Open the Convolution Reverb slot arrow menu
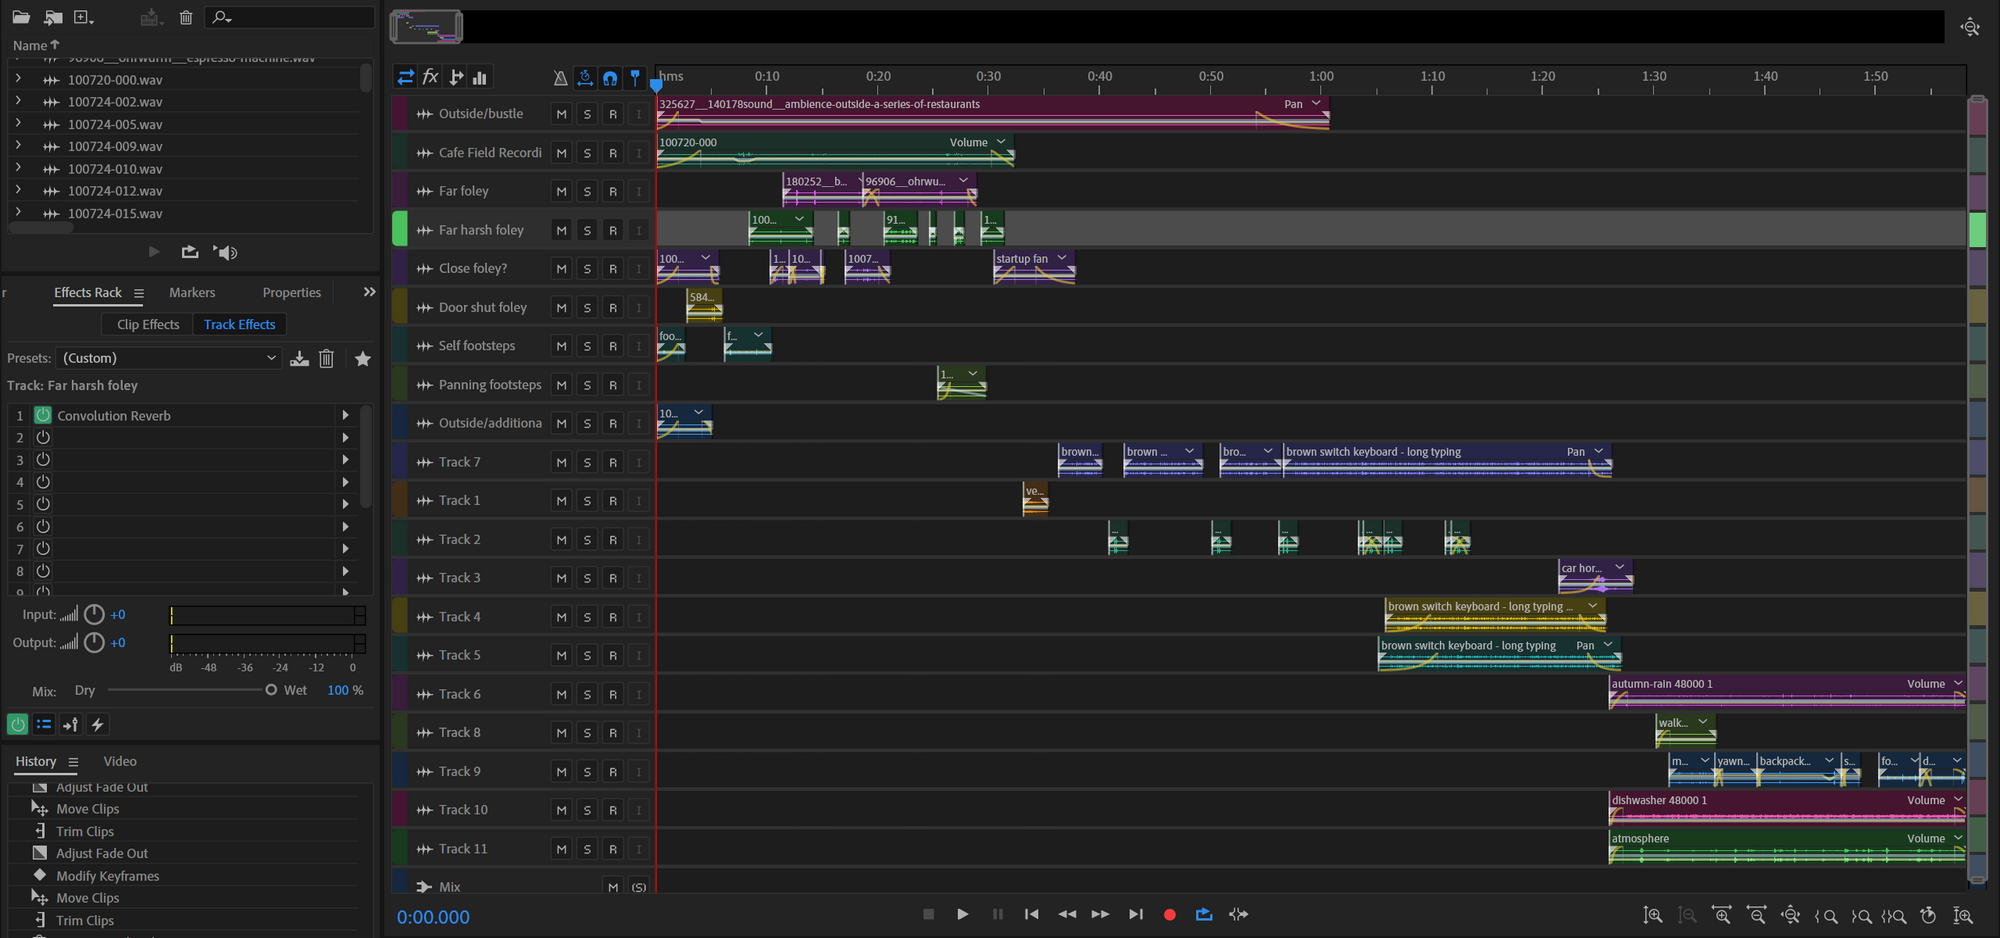This screenshot has width=2000, height=938. coord(345,415)
